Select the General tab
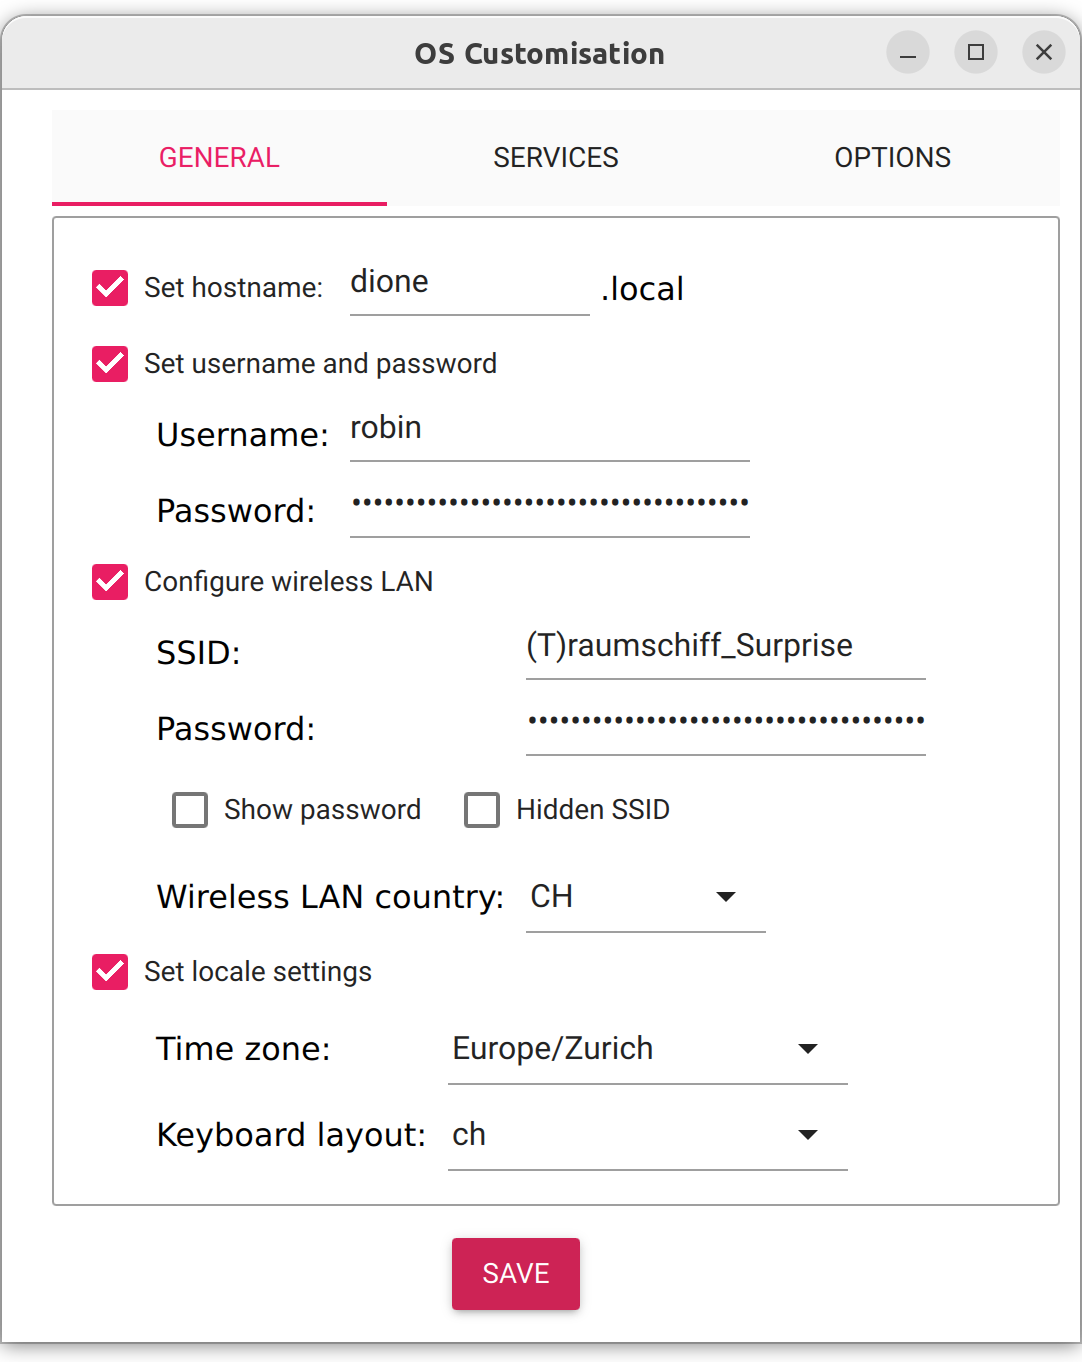 [x=219, y=158]
